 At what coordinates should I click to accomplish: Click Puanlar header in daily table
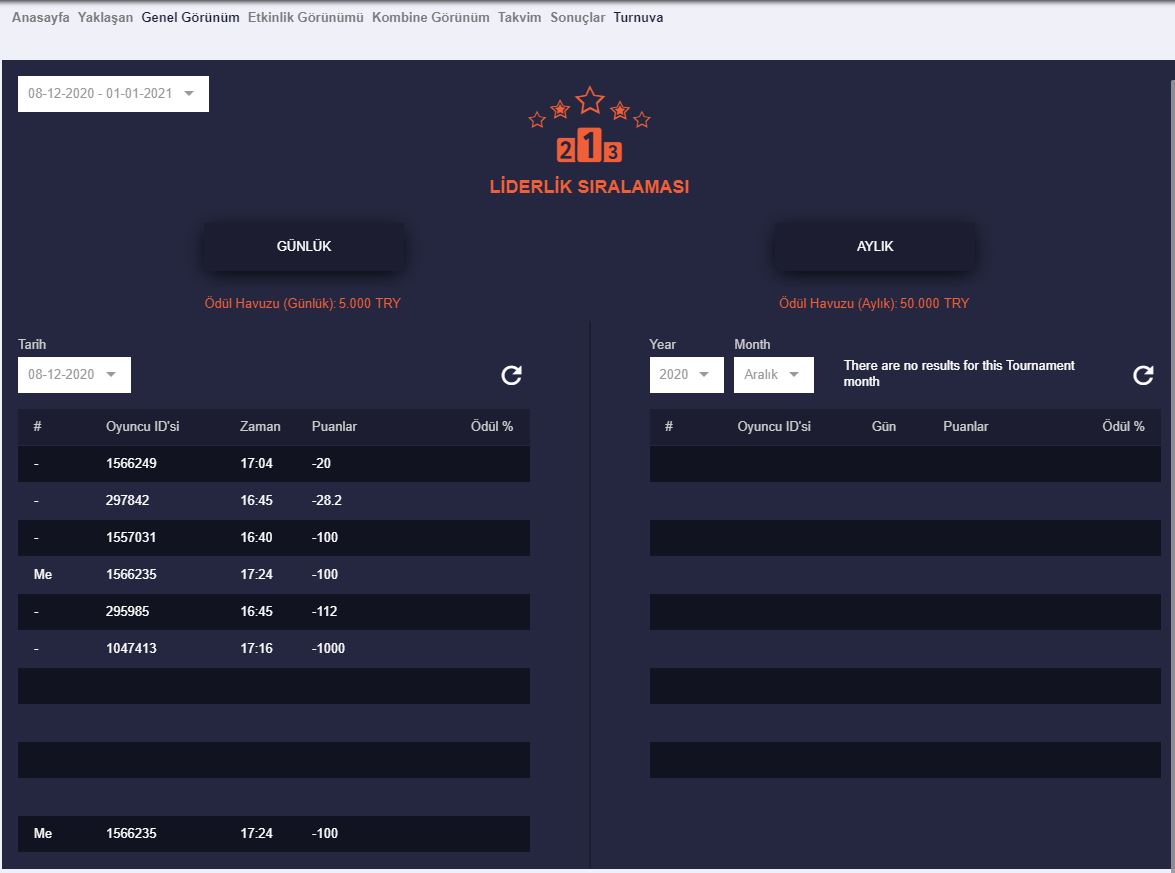334,426
